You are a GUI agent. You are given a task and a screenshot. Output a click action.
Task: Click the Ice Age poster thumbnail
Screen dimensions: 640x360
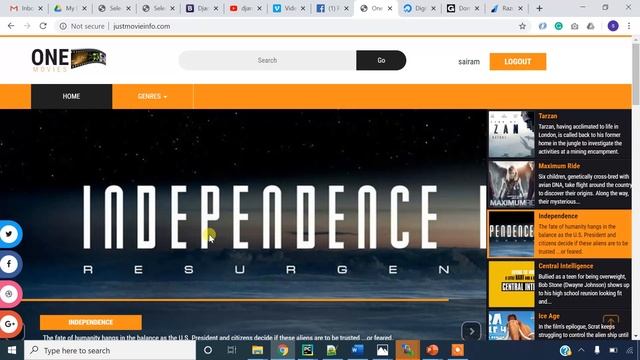coord(511,326)
